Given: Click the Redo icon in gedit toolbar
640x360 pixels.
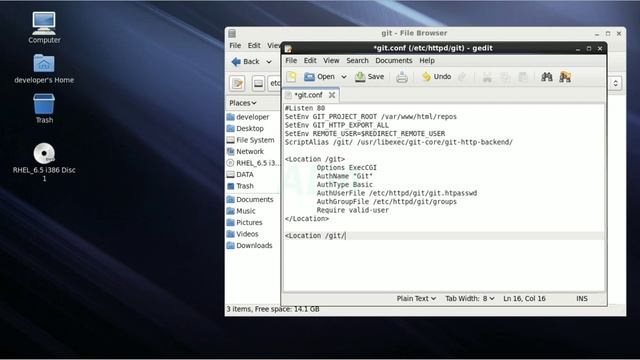Looking at the screenshot, I should click(462, 77).
